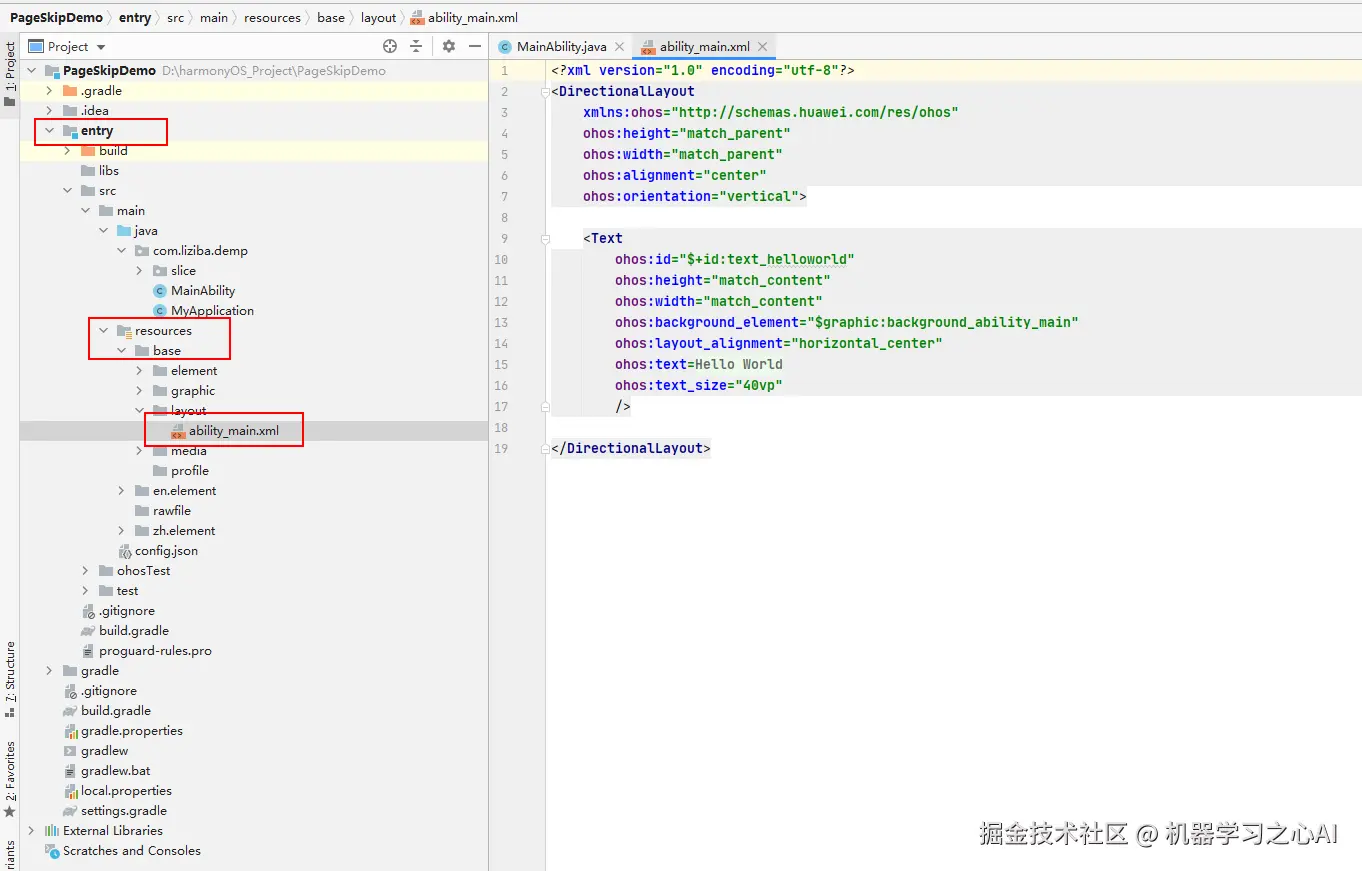Click the text 'Hello World' in editor

(x=739, y=365)
